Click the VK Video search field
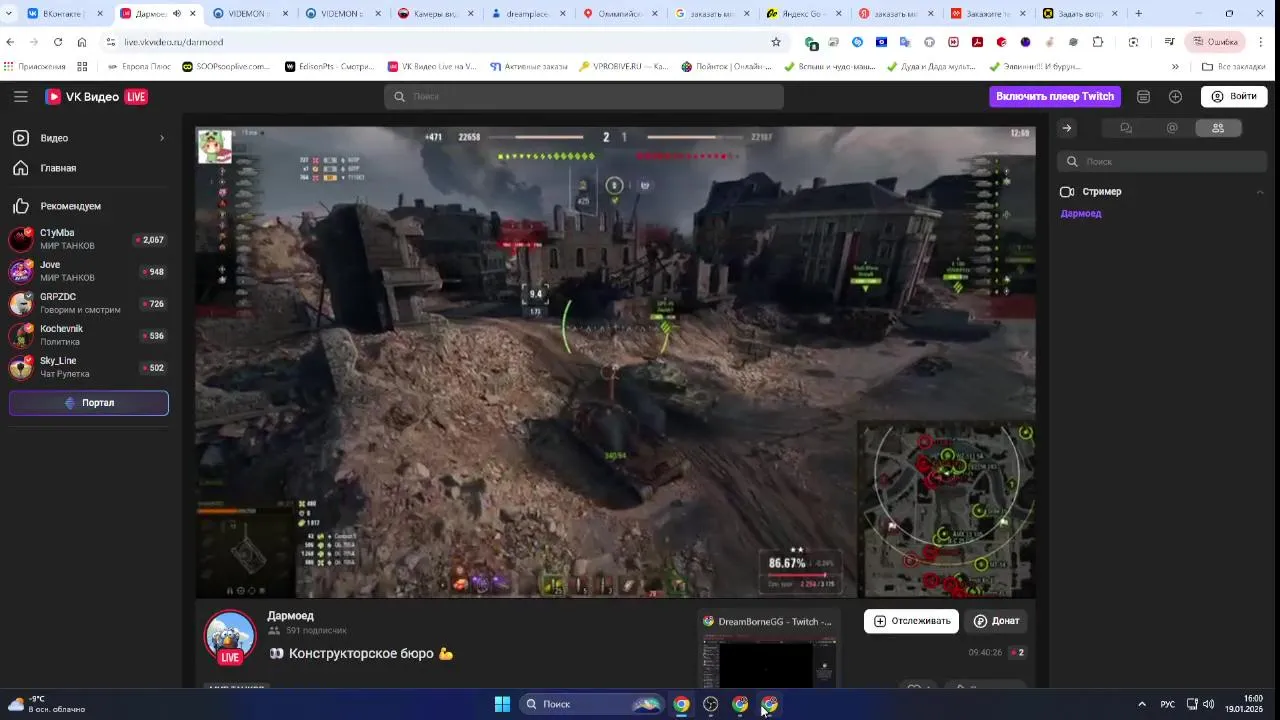This screenshot has width=1280, height=720. point(584,96)
